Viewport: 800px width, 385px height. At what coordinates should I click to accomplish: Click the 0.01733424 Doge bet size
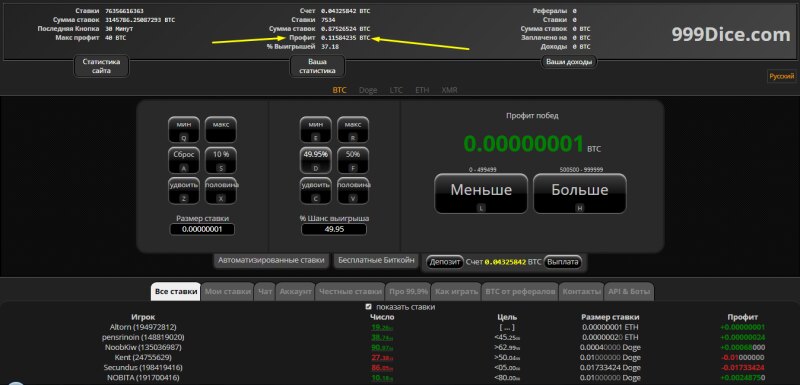(610, 367)
